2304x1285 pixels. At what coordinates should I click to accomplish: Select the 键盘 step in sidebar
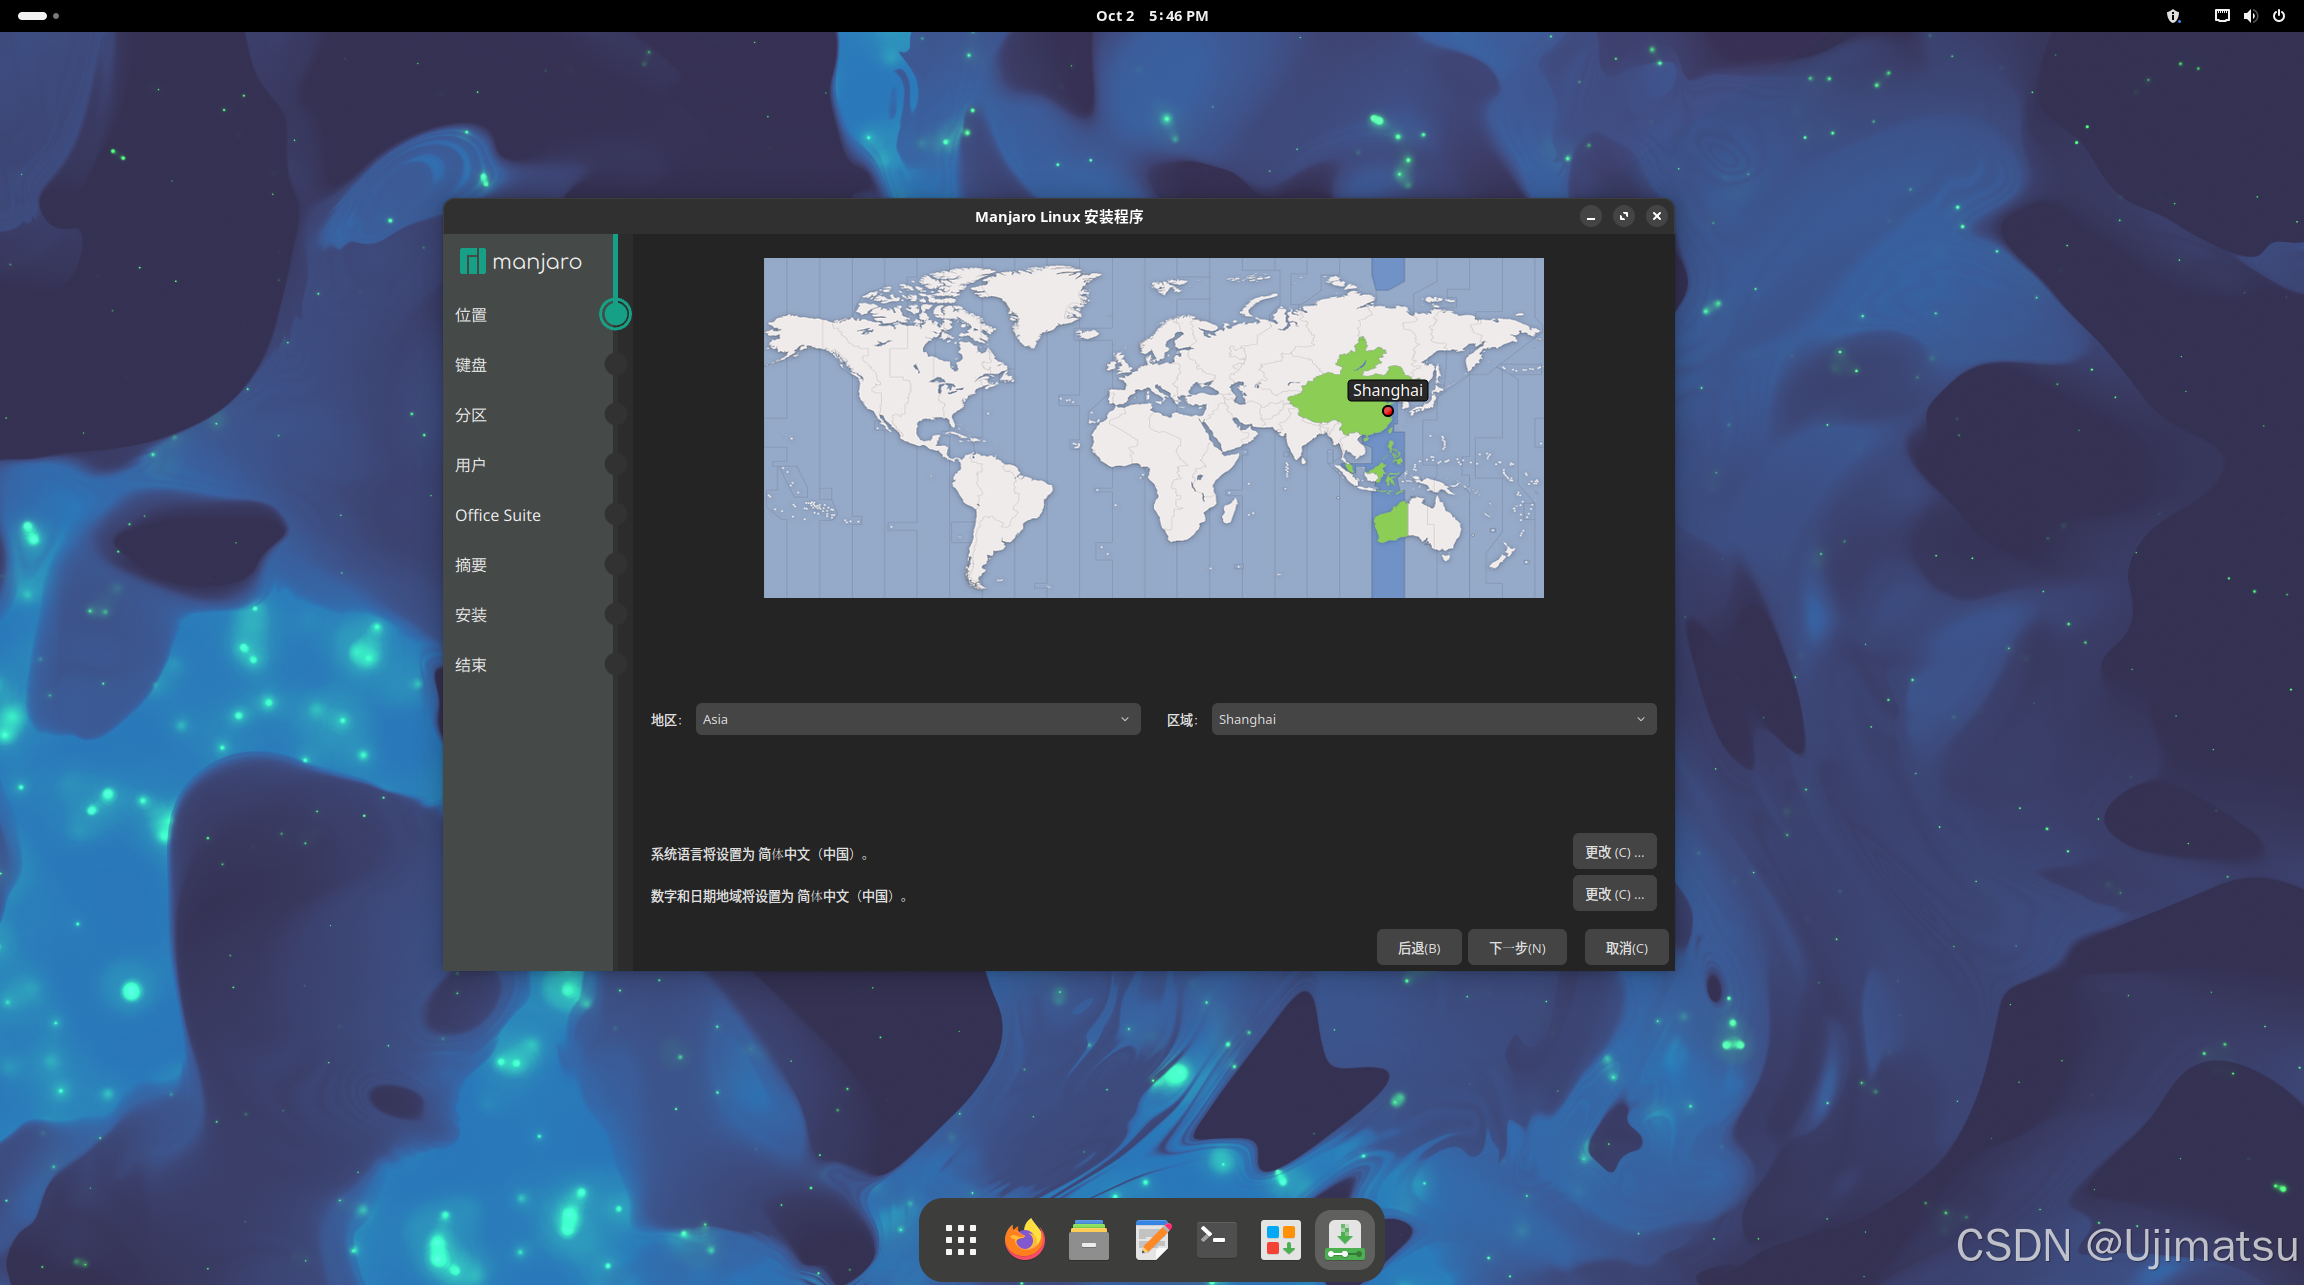(471, 365)
